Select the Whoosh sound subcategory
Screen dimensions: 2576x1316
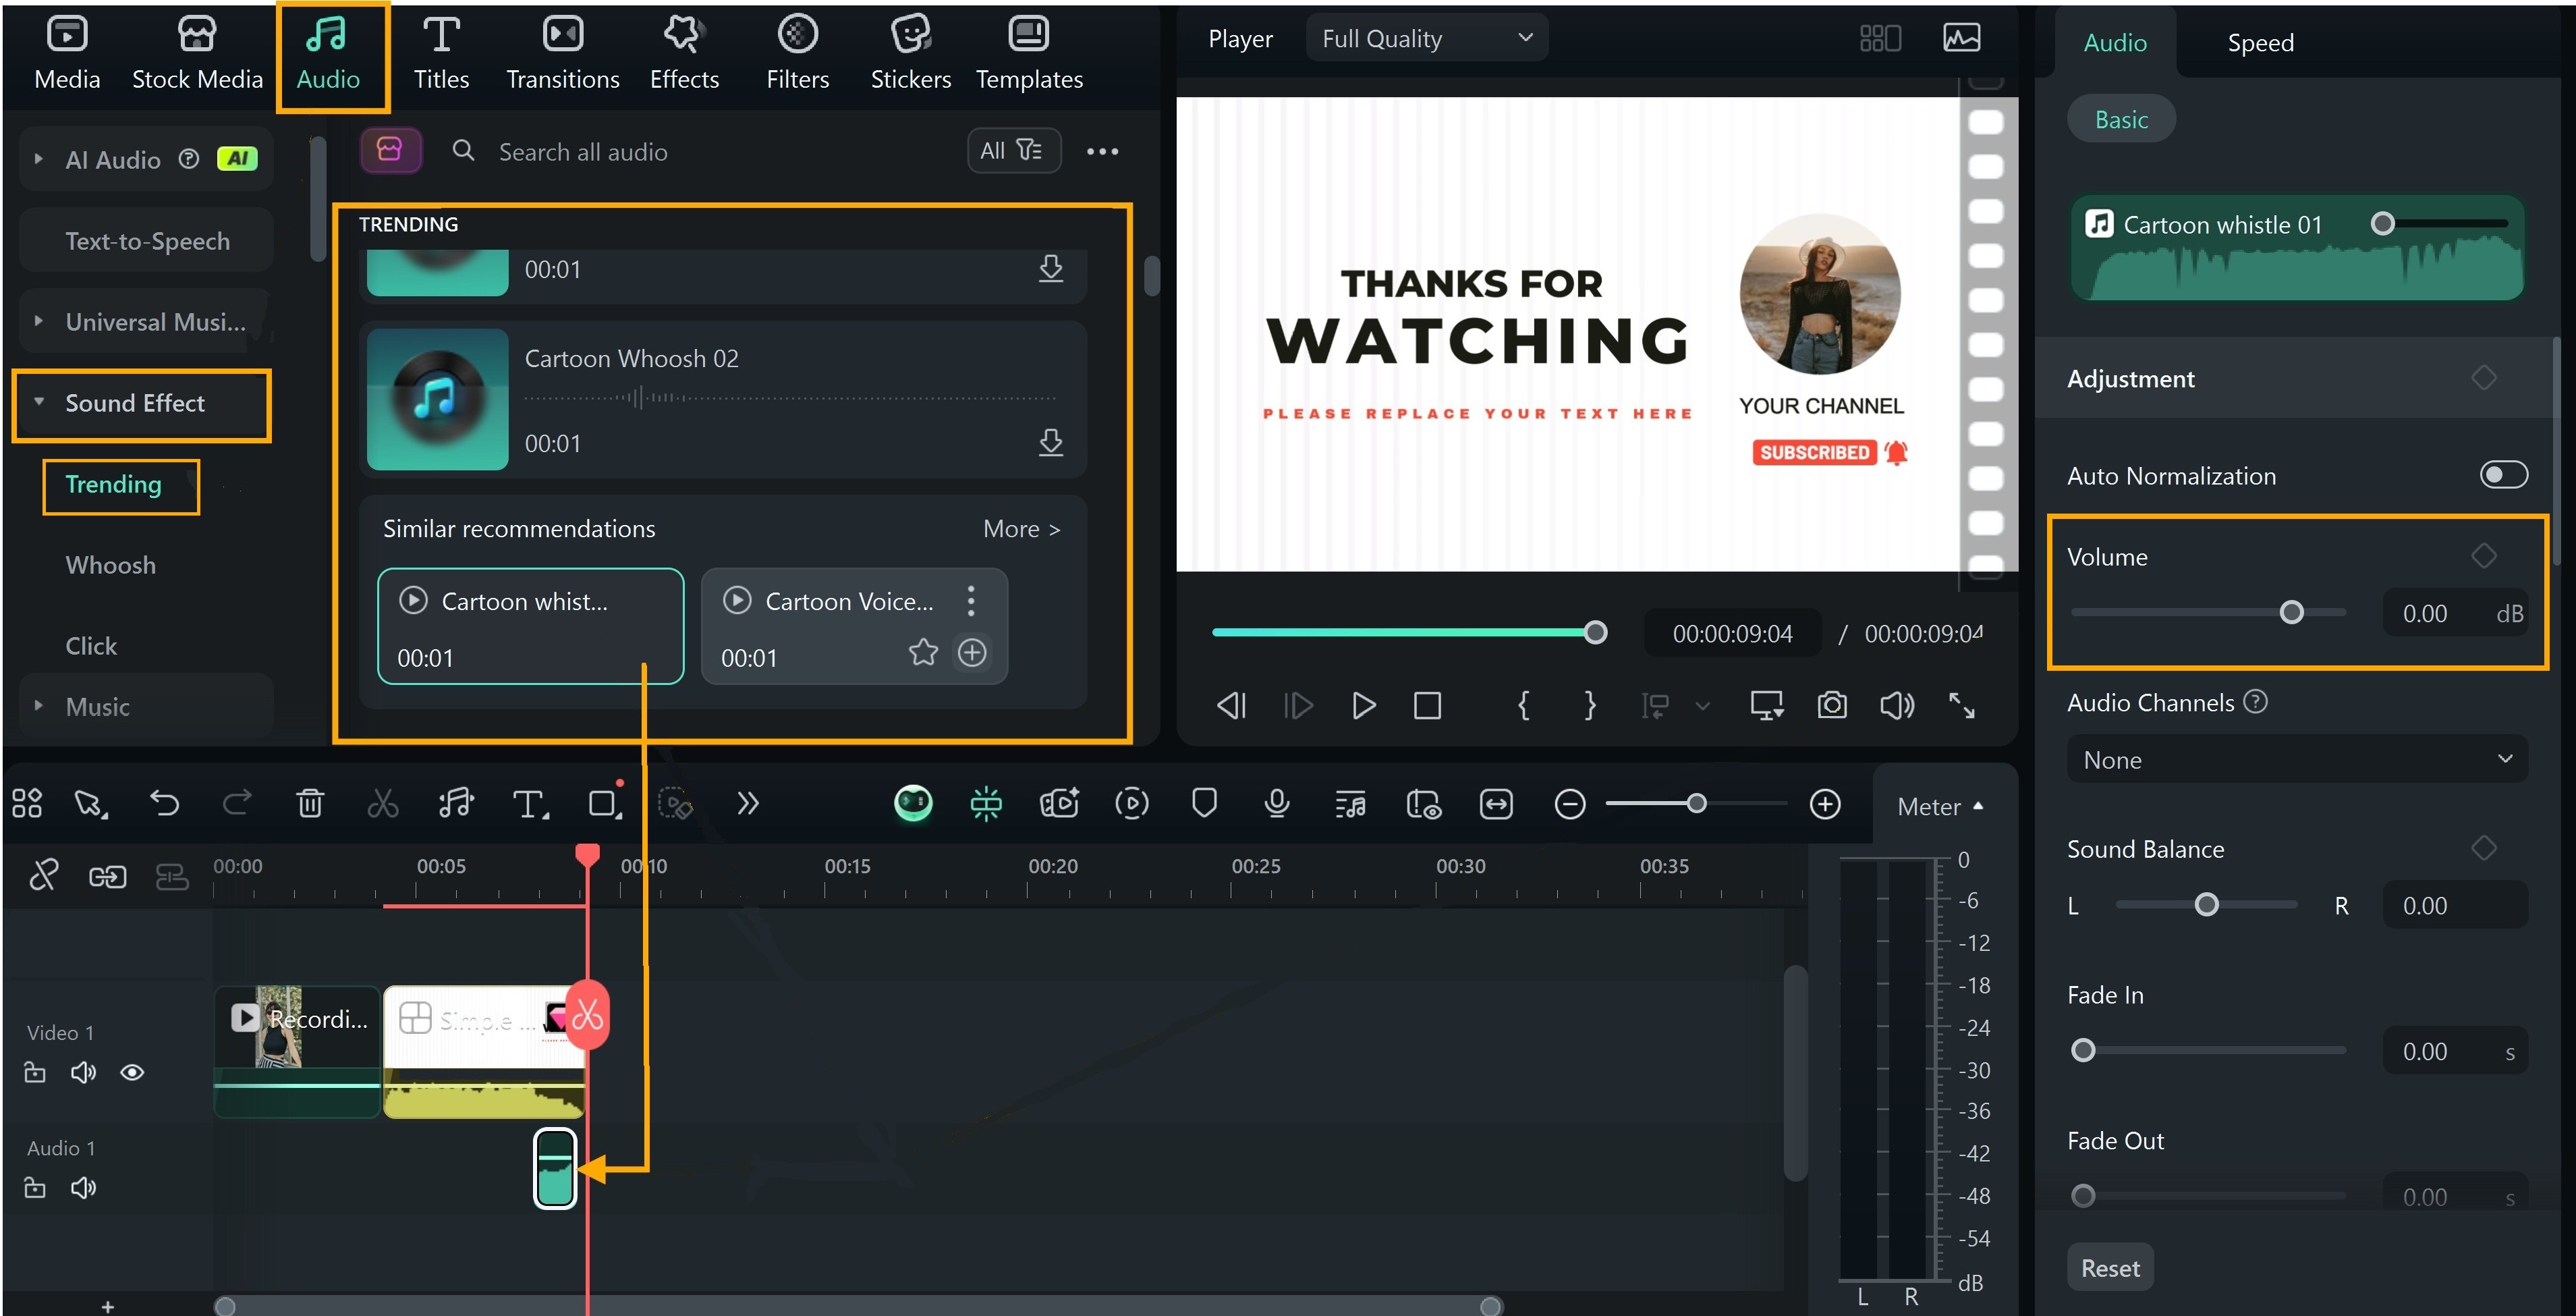click(x=110, y=565)
